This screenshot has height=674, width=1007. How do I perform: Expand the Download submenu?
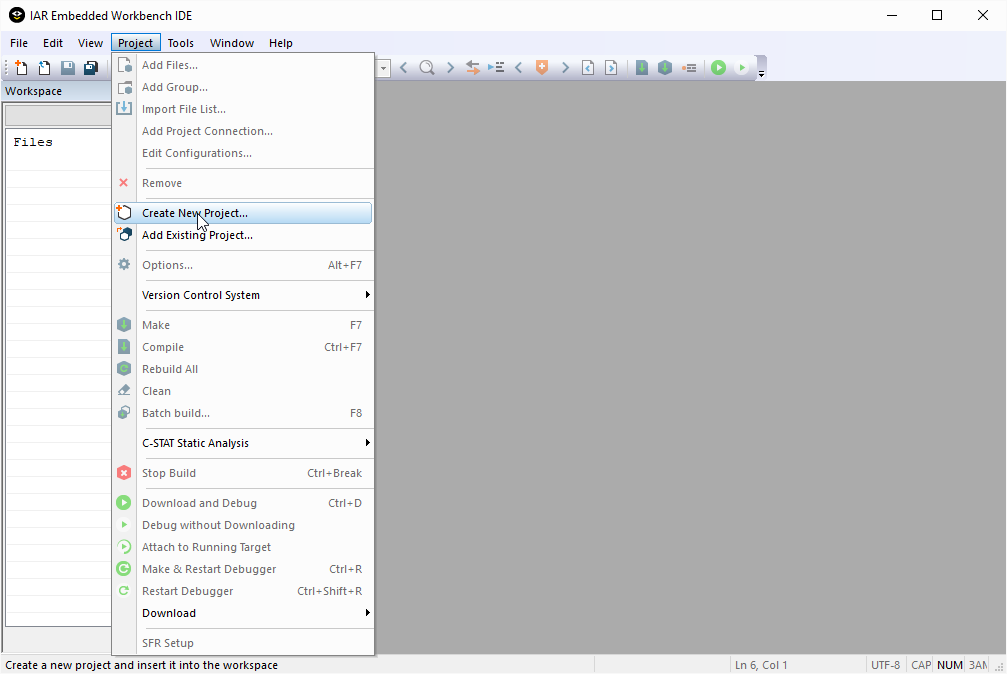[243, 613]
